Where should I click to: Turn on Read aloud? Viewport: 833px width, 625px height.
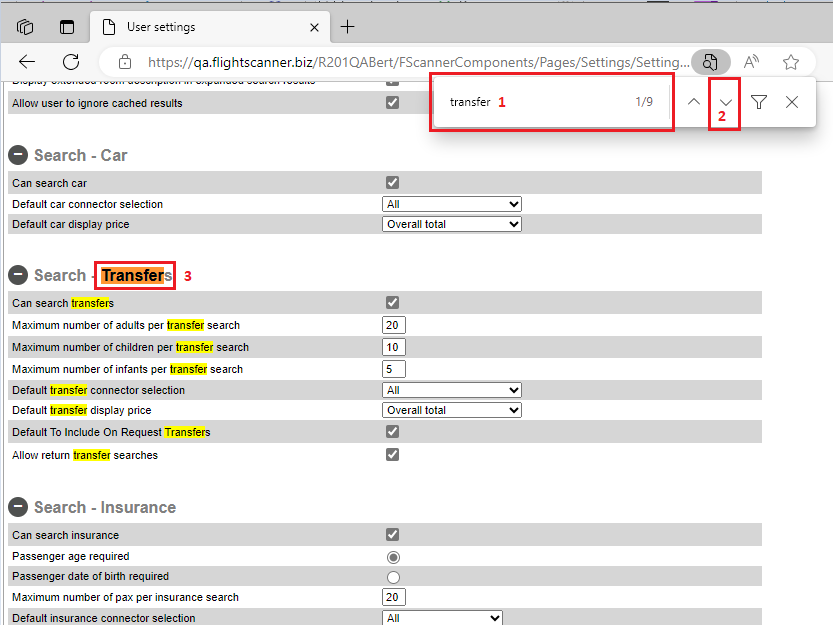(751, 62)
